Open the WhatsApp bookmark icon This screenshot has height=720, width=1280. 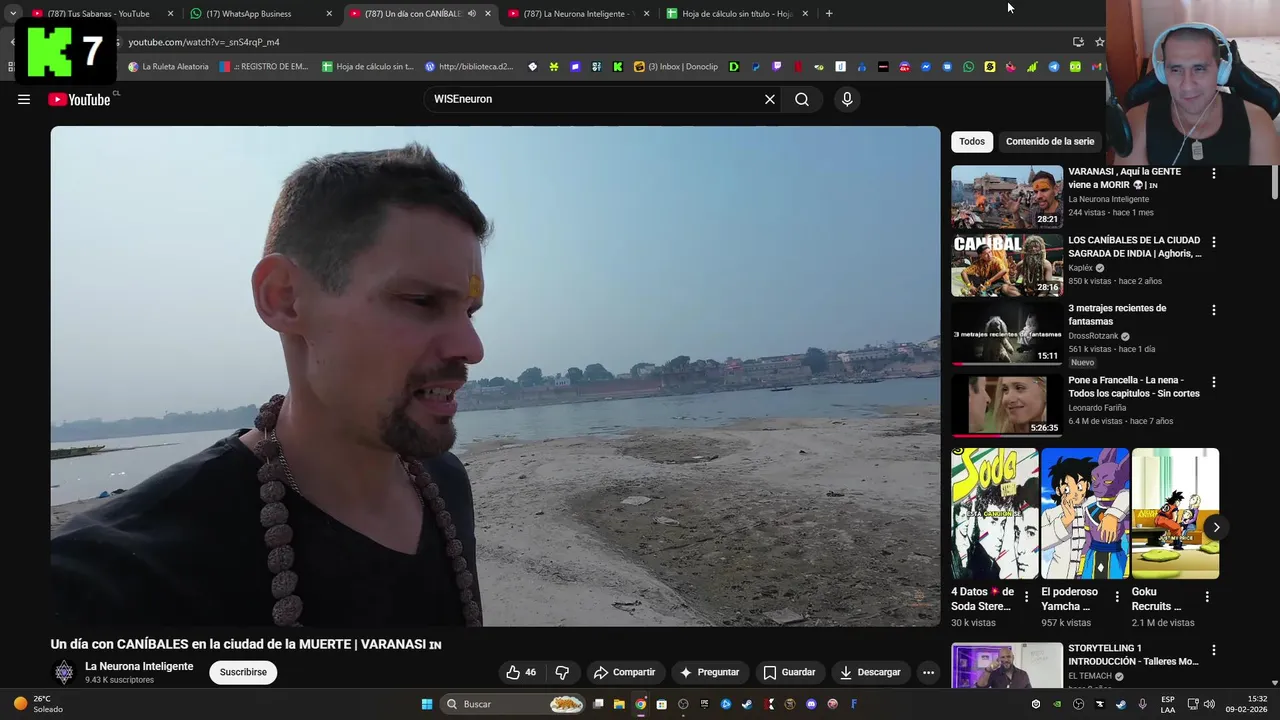click(968, 67)
